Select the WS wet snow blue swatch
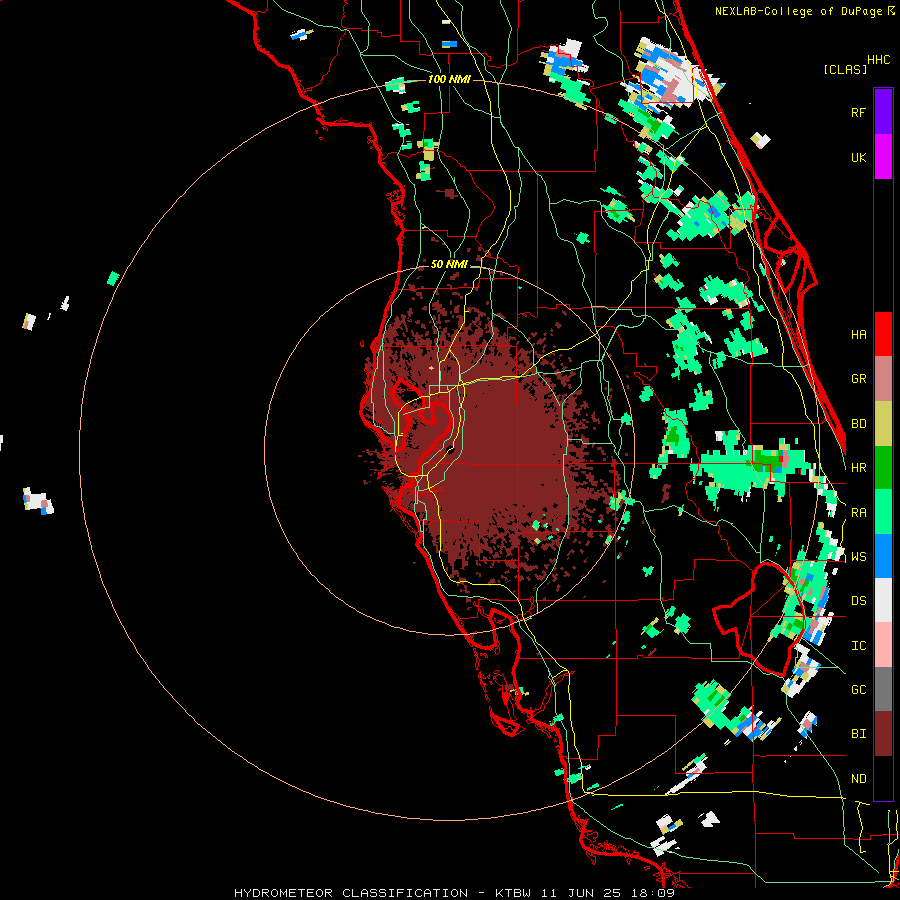The width and height of the screenshot is (900, 900). pyautogui.click(x=883, y=556)
